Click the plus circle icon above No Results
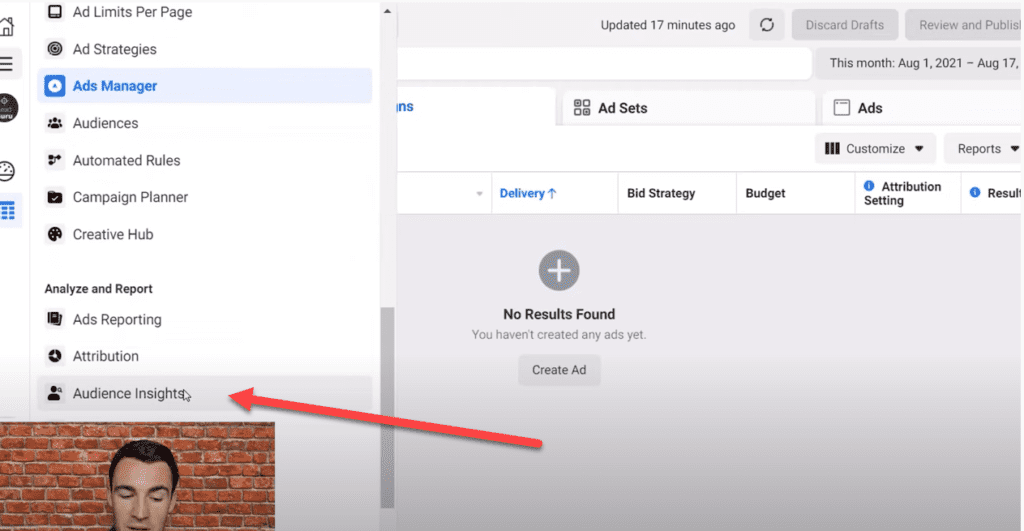 point(559,270)
